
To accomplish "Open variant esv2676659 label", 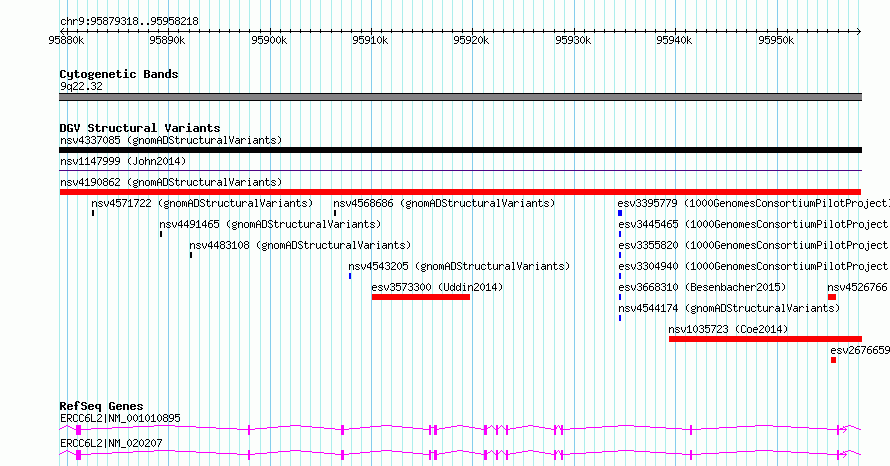I will (860, 350).
